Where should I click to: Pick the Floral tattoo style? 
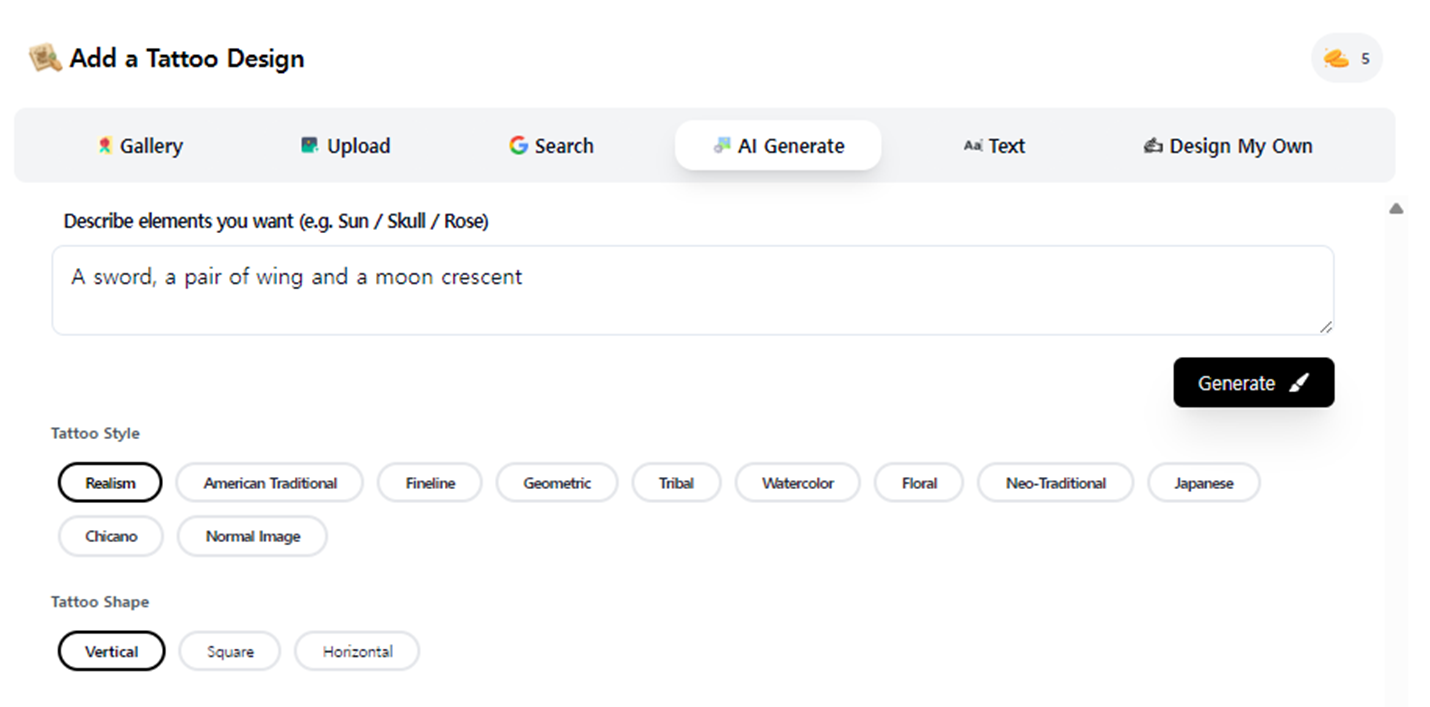point(919,483)
